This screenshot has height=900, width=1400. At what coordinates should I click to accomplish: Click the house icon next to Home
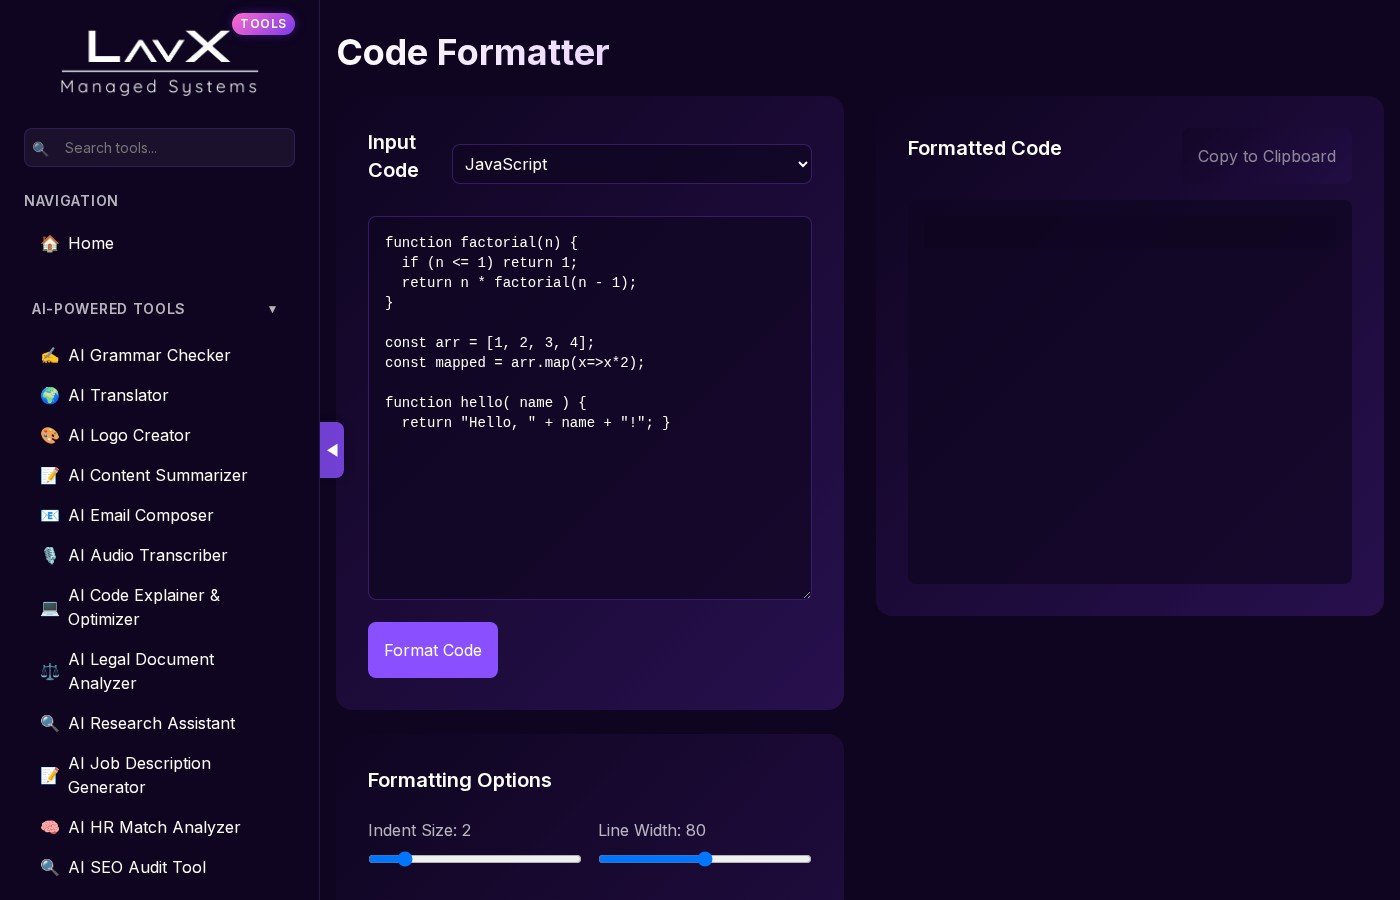click(49, 244)
